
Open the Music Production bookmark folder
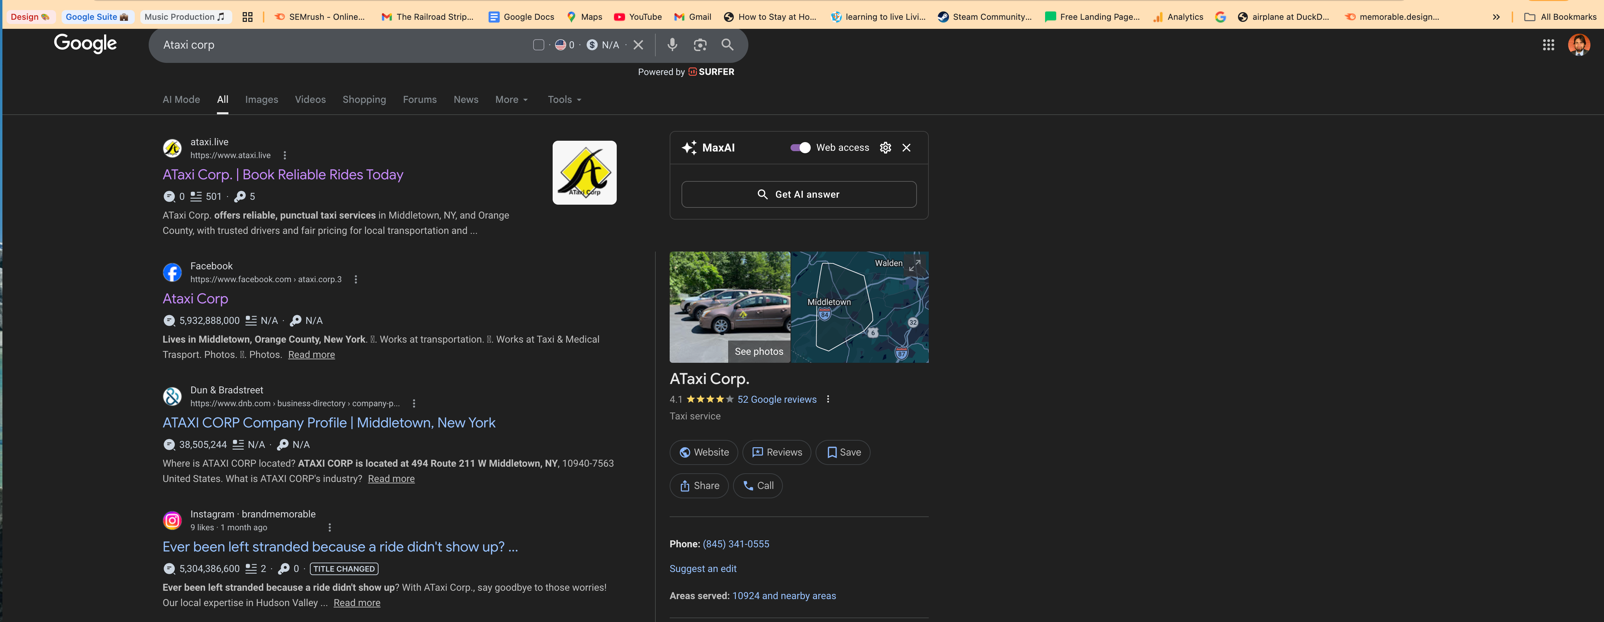click(185, 17)
